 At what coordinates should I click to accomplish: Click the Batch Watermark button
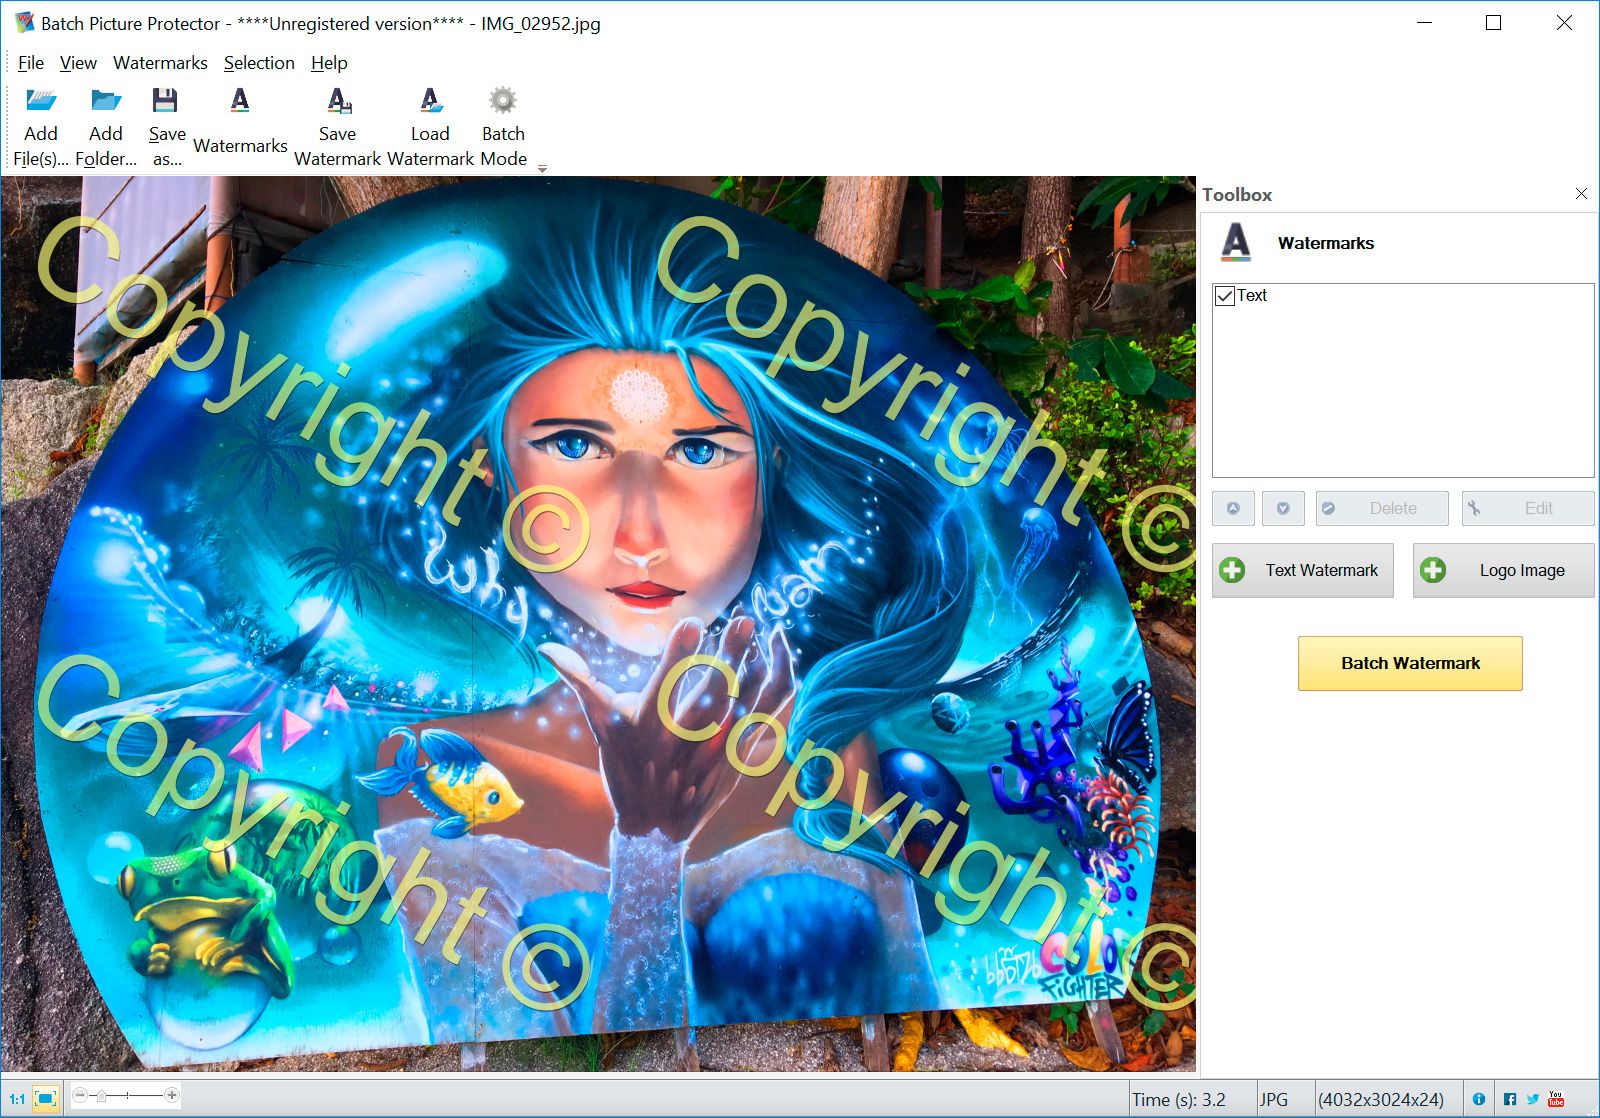1410,663
